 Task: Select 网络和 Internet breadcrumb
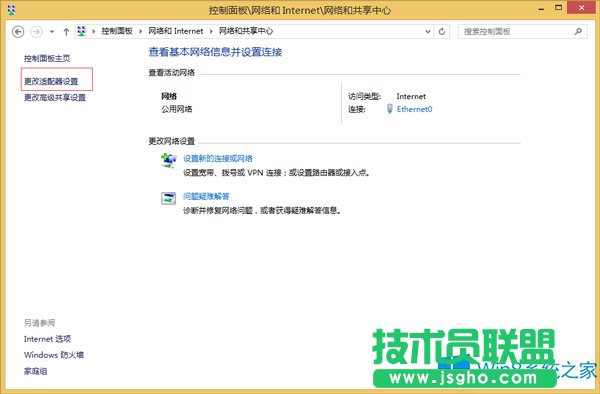[176, 31]
